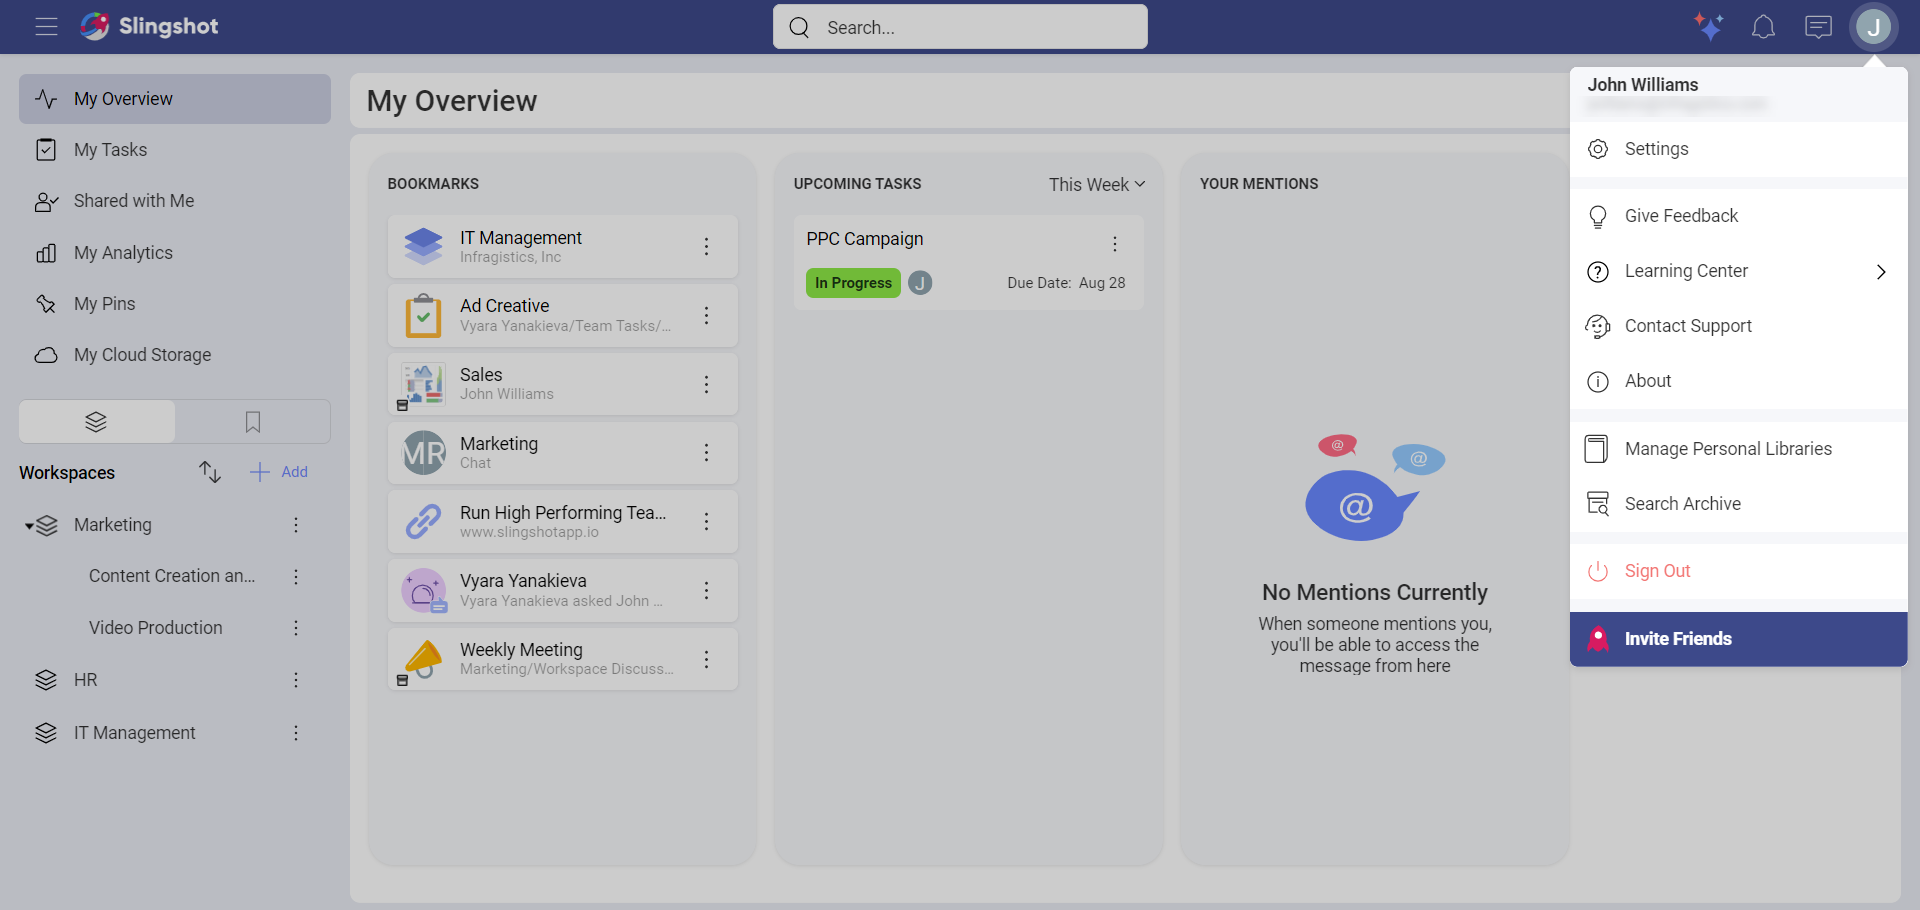Open the IT Management workspace in sidebar
1920x910 pixels.
135,733
